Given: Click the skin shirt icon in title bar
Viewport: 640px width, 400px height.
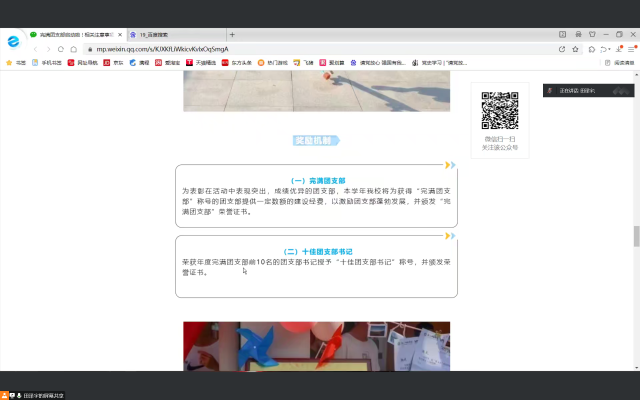Looking at the screenshot, I should coord(592,34).
